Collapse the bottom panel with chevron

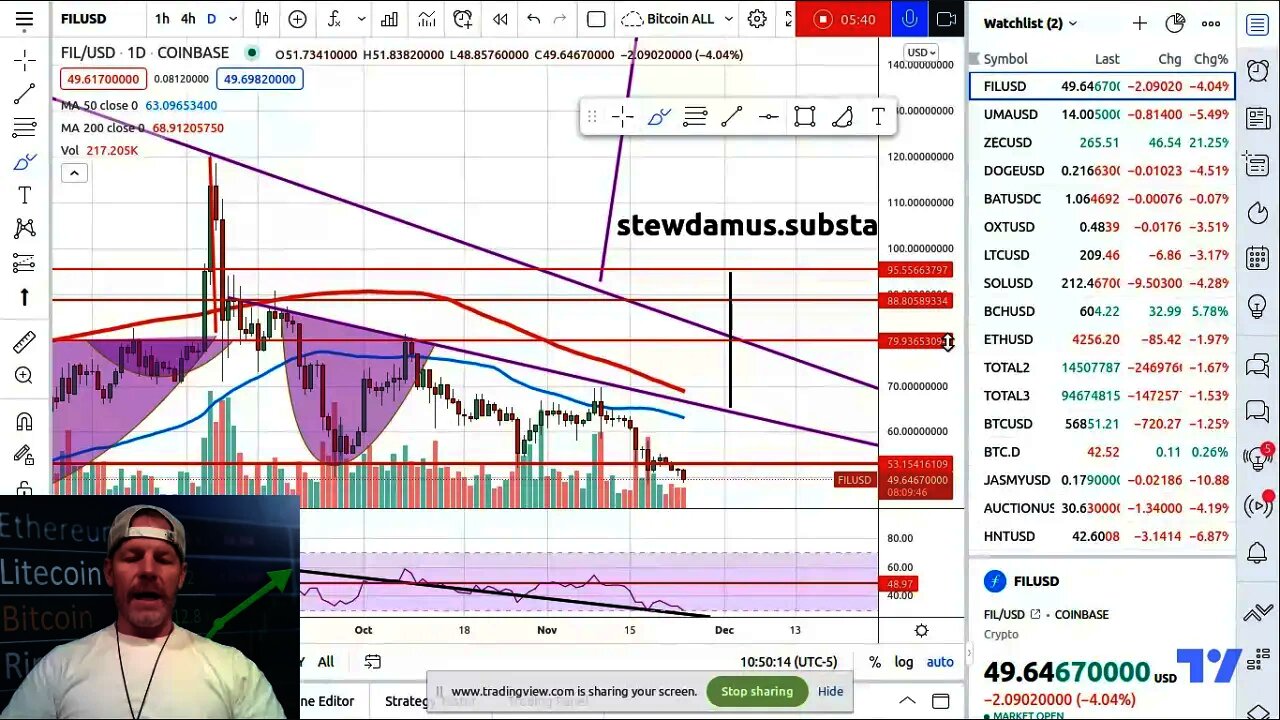907,701
